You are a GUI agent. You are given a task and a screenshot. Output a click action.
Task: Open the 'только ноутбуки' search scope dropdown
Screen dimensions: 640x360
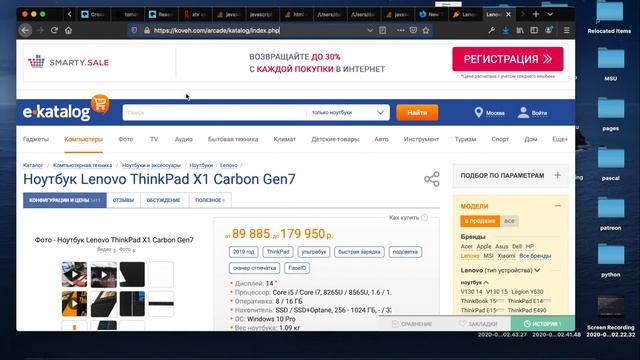(347, 113)
